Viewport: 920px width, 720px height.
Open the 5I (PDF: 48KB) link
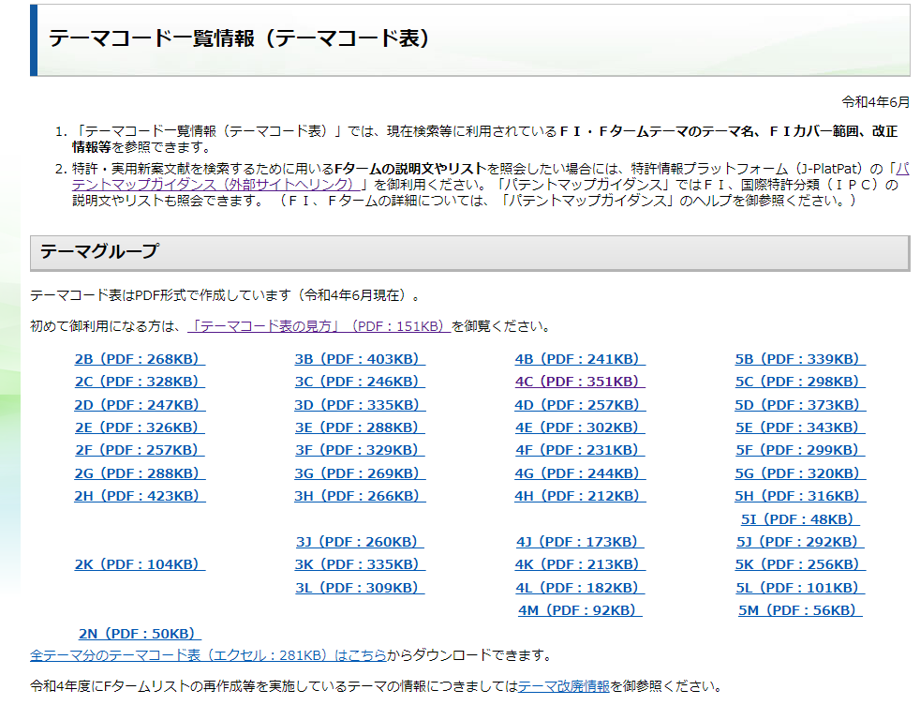[x=800, y=519]
